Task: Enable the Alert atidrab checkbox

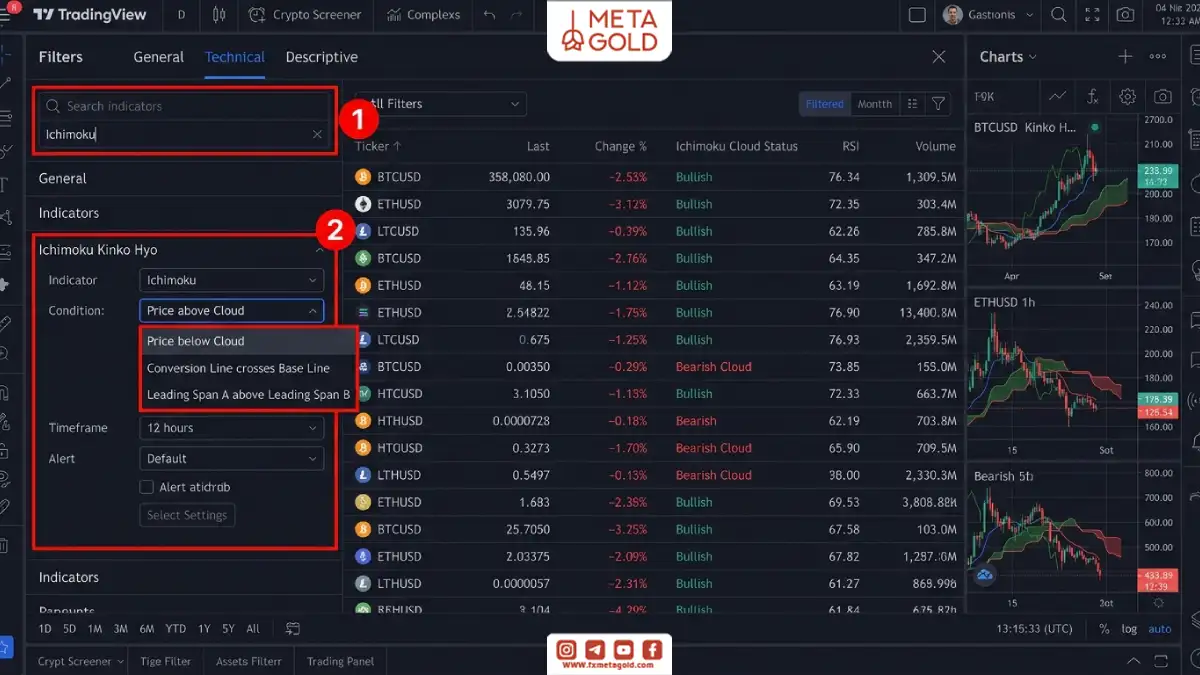Action: click(148, 487)
